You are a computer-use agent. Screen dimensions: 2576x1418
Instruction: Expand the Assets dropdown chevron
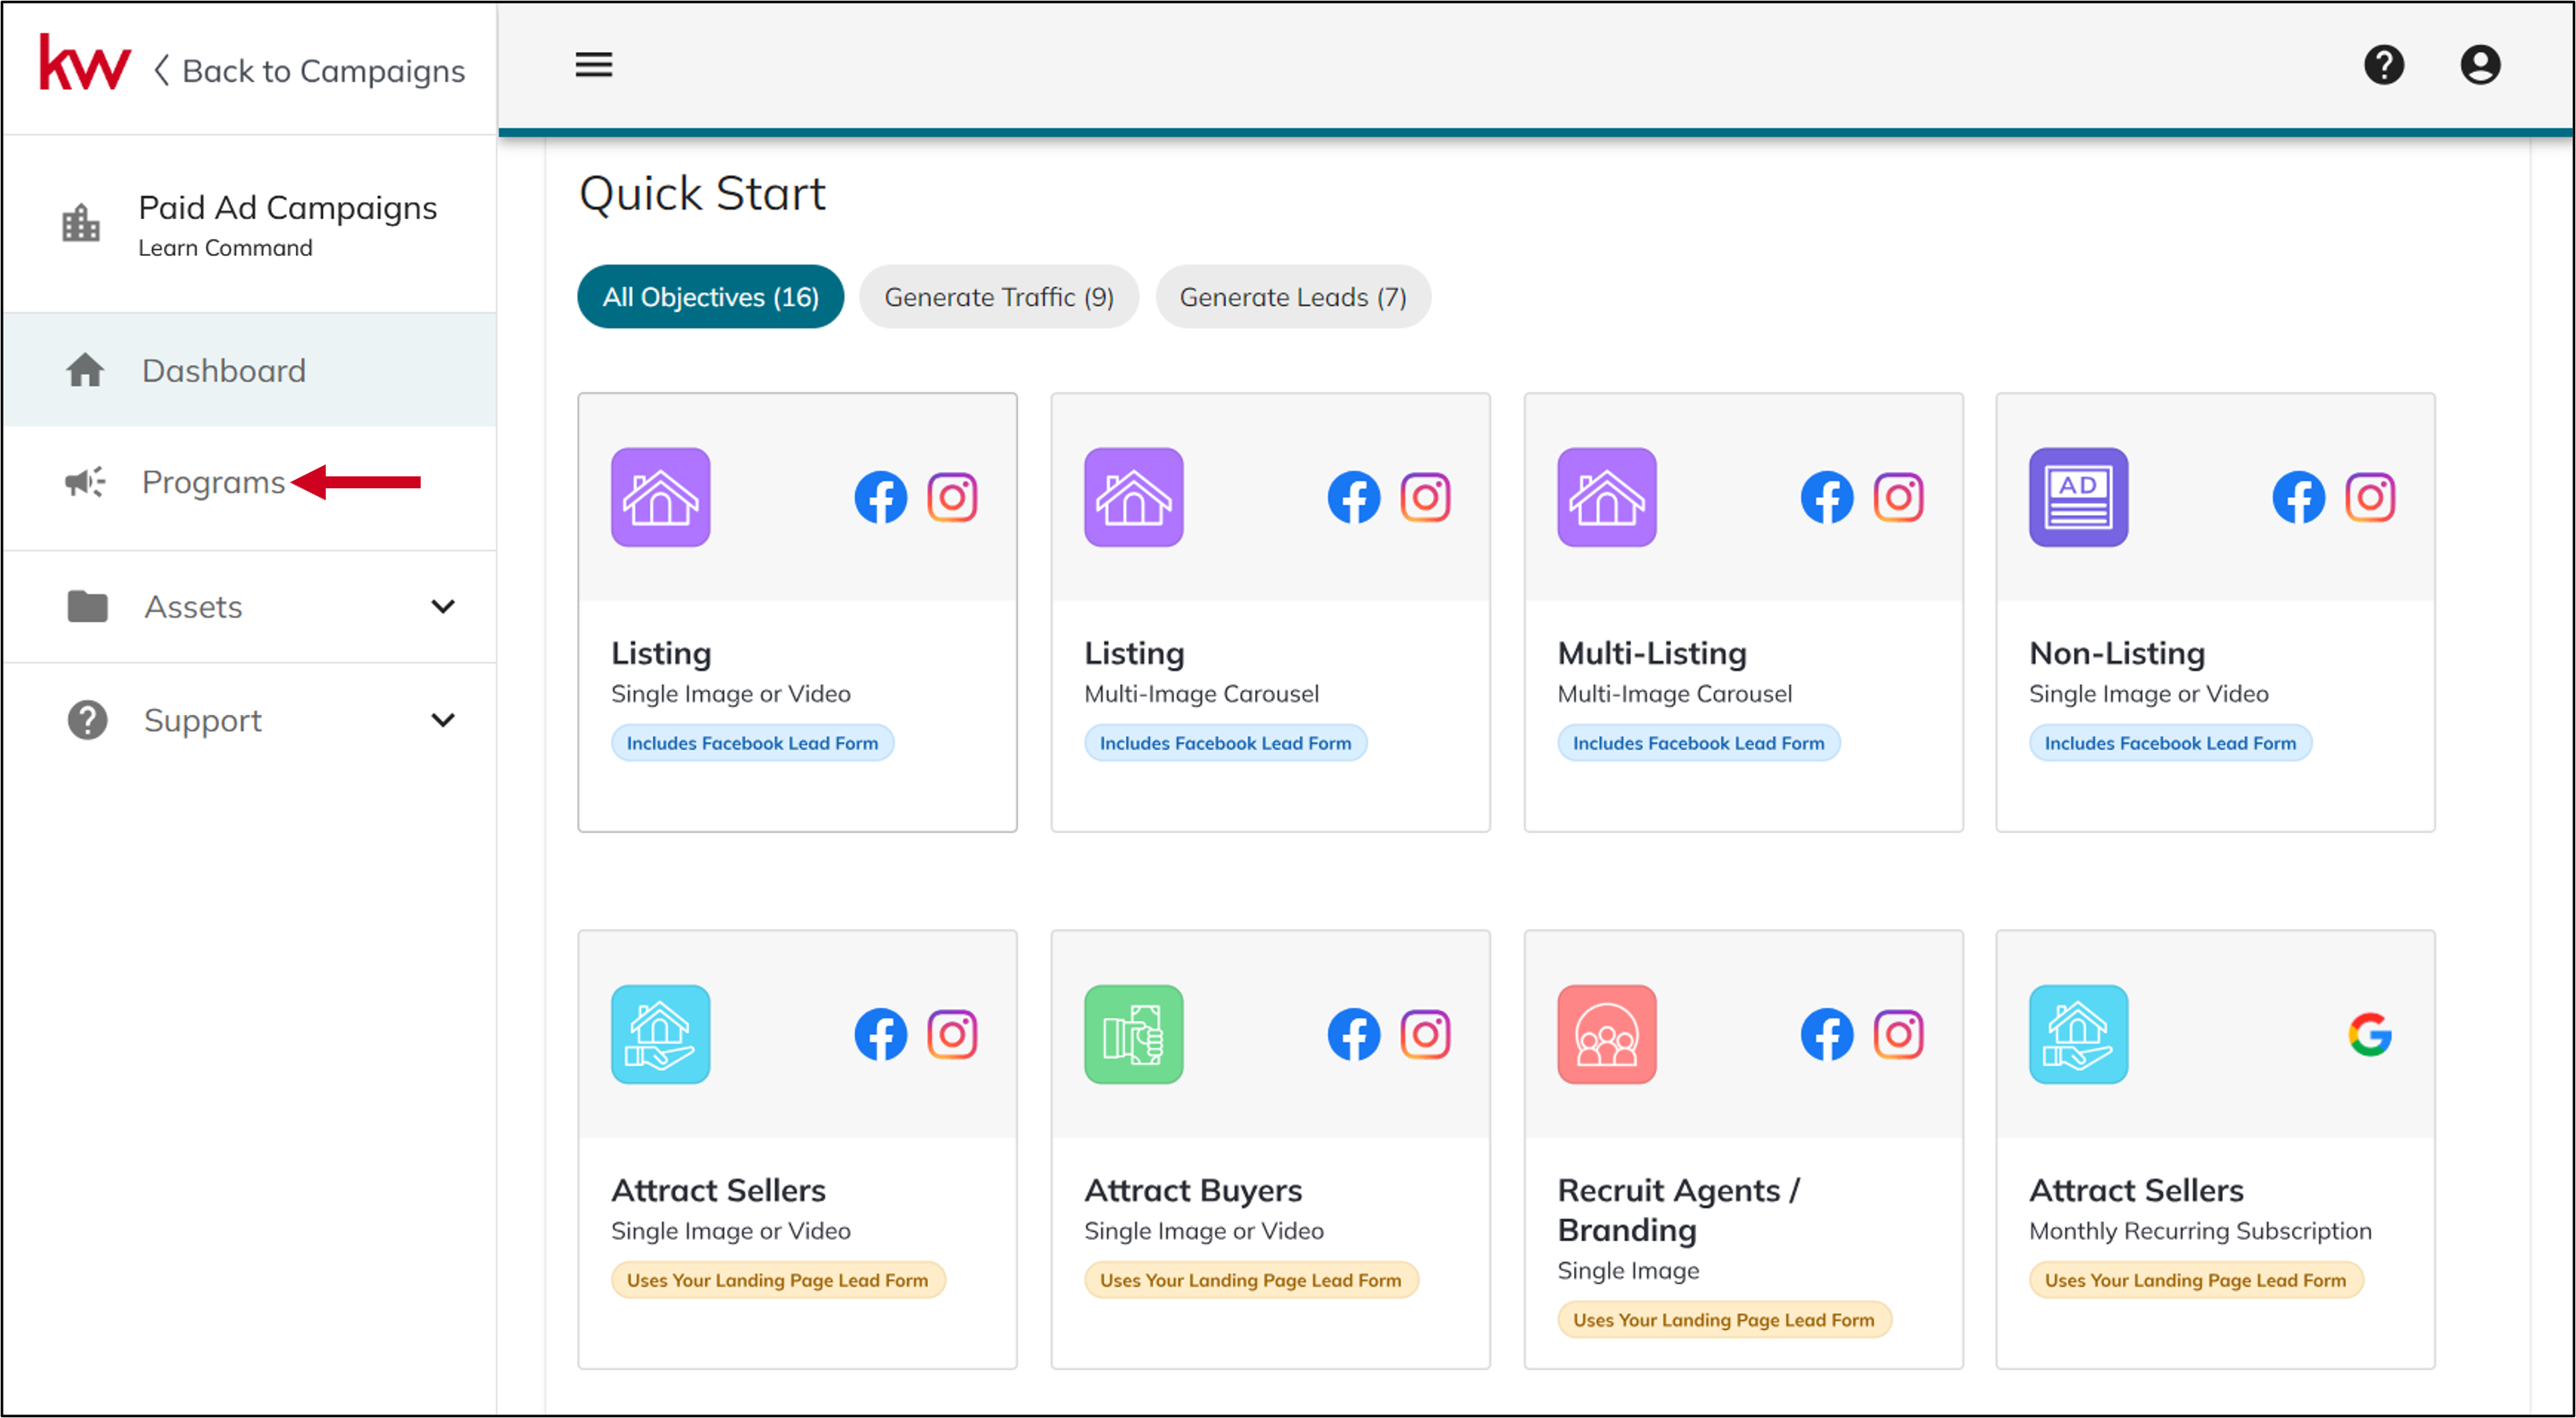pos(443,606)
